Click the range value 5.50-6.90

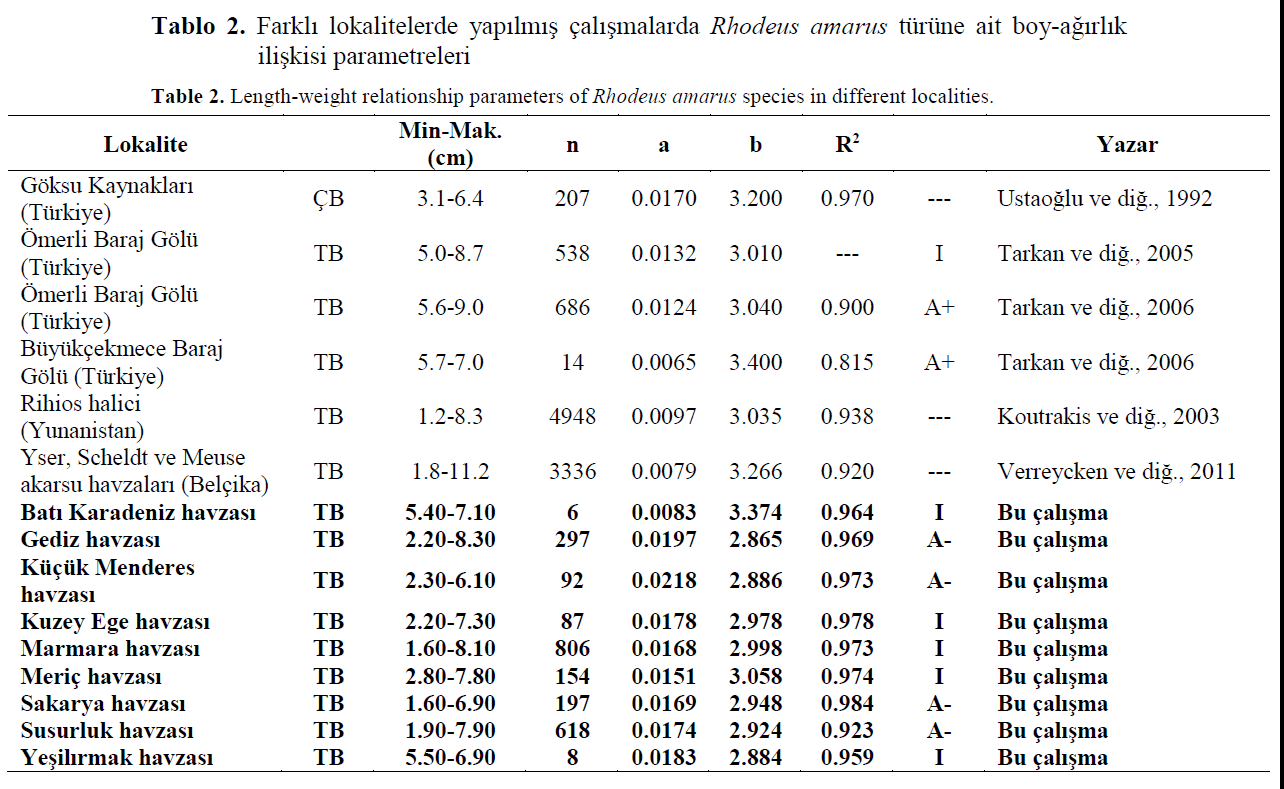(450, 758)
